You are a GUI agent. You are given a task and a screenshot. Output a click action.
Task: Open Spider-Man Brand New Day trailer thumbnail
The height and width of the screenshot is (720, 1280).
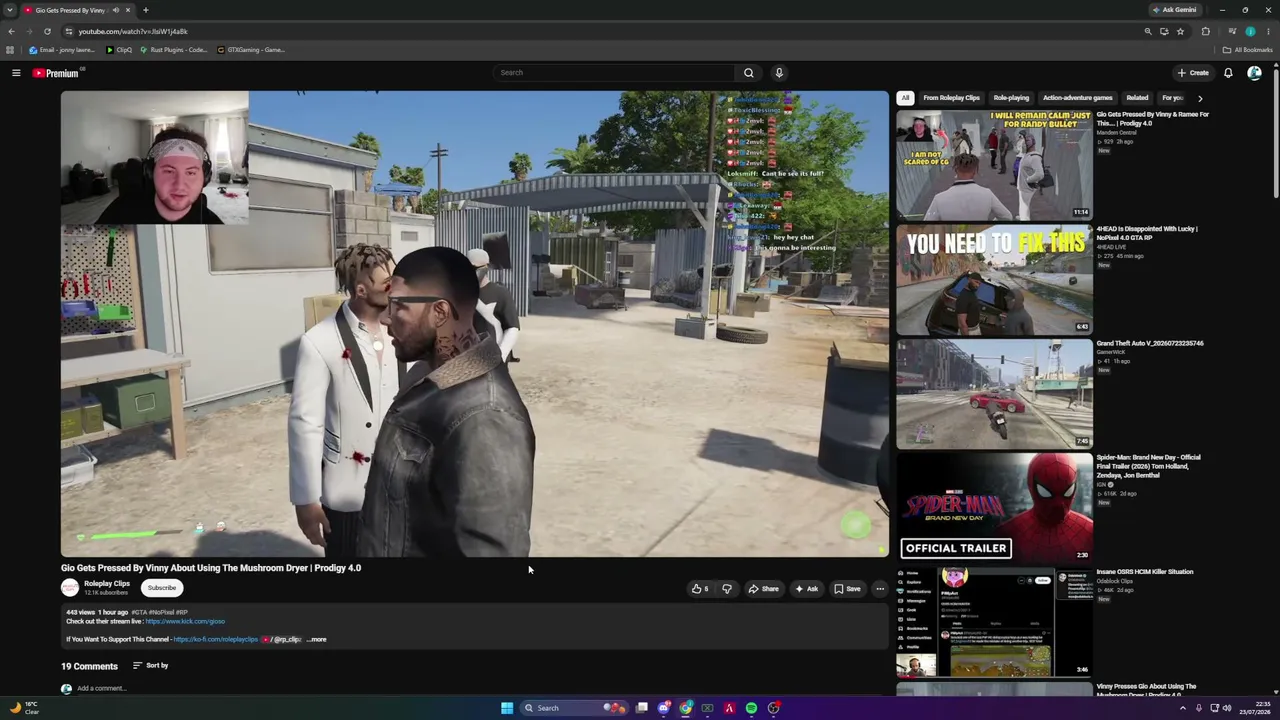point(995,507)
